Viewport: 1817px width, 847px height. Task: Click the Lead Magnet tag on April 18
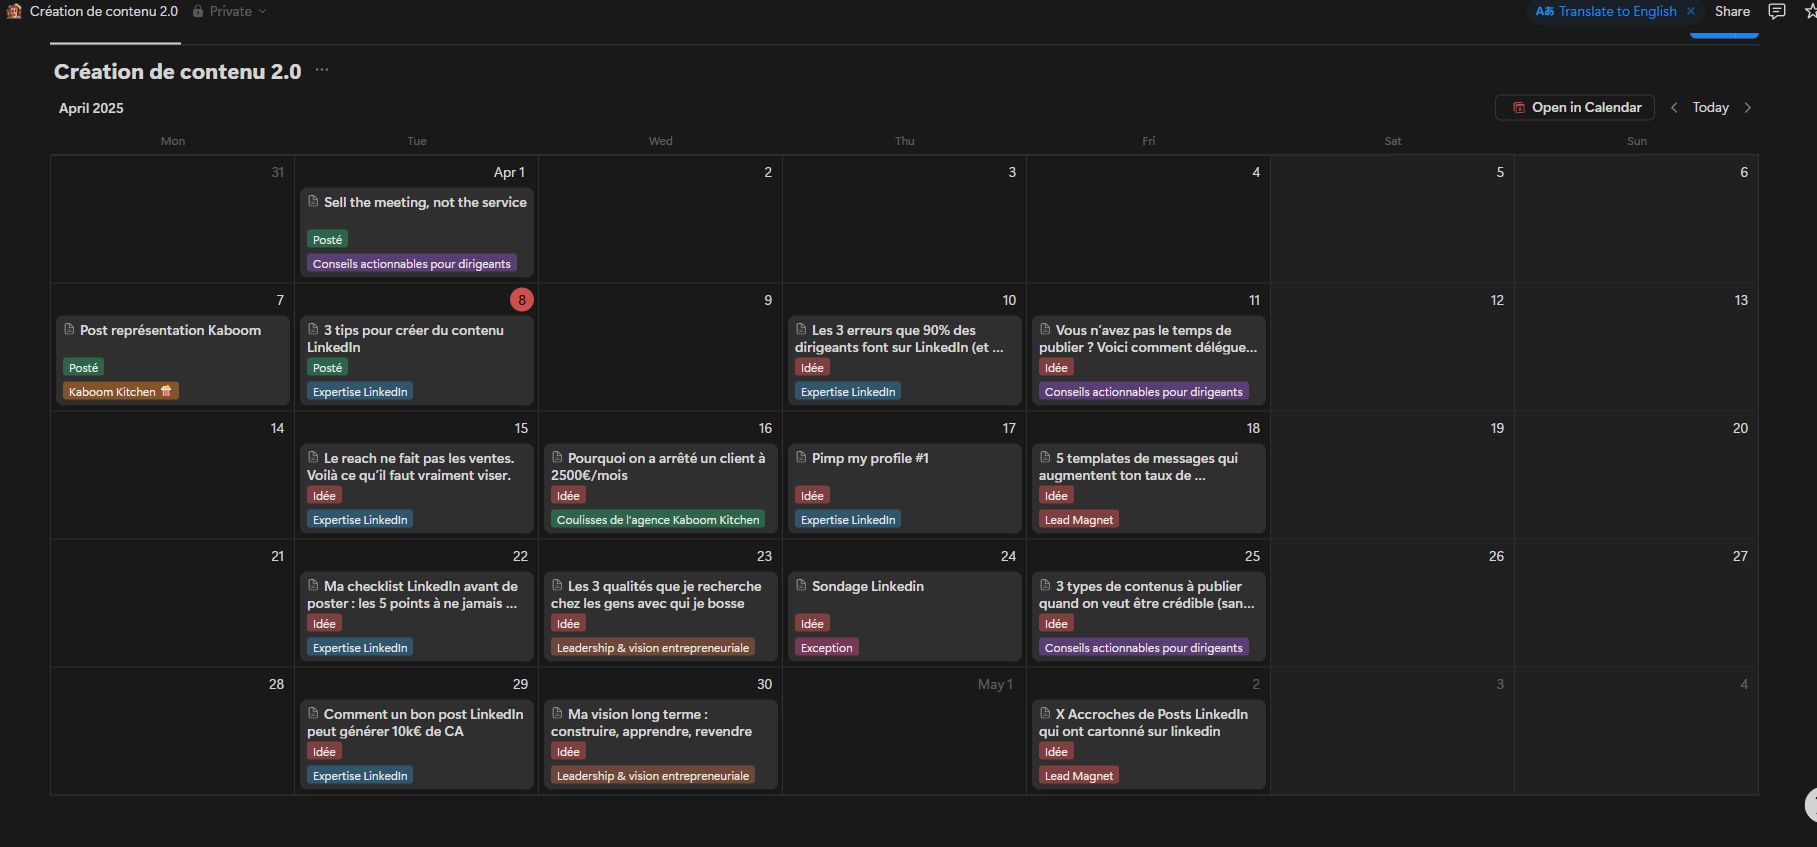click(x=1078, y=519)
